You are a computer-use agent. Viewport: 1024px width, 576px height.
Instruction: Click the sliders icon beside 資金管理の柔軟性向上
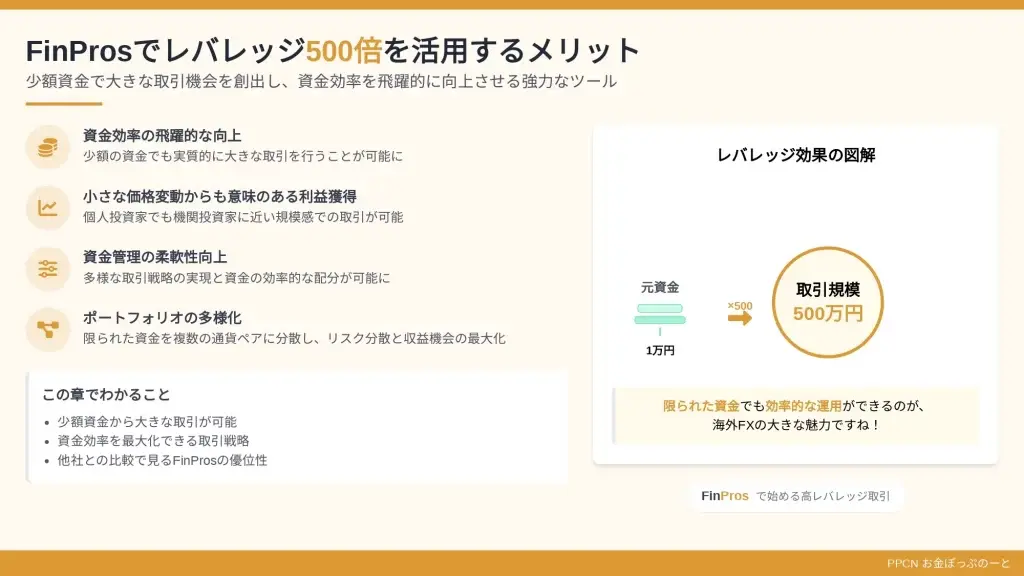pos(47,269)
